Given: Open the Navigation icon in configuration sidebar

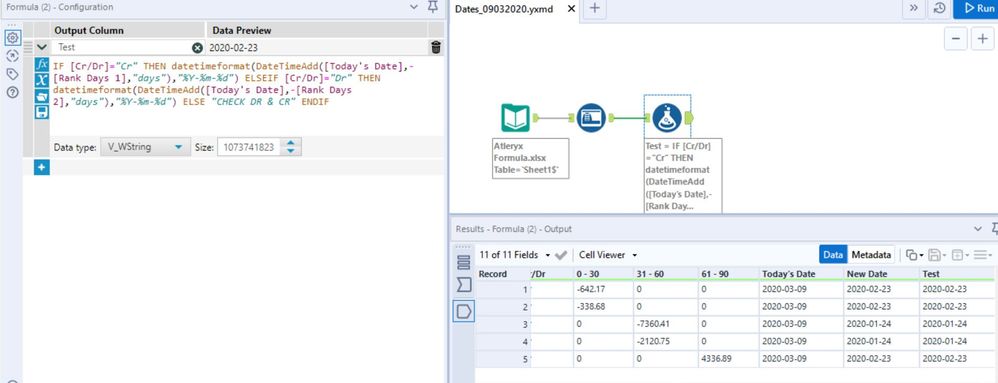Looking at the screenshot, I should 12,56.
